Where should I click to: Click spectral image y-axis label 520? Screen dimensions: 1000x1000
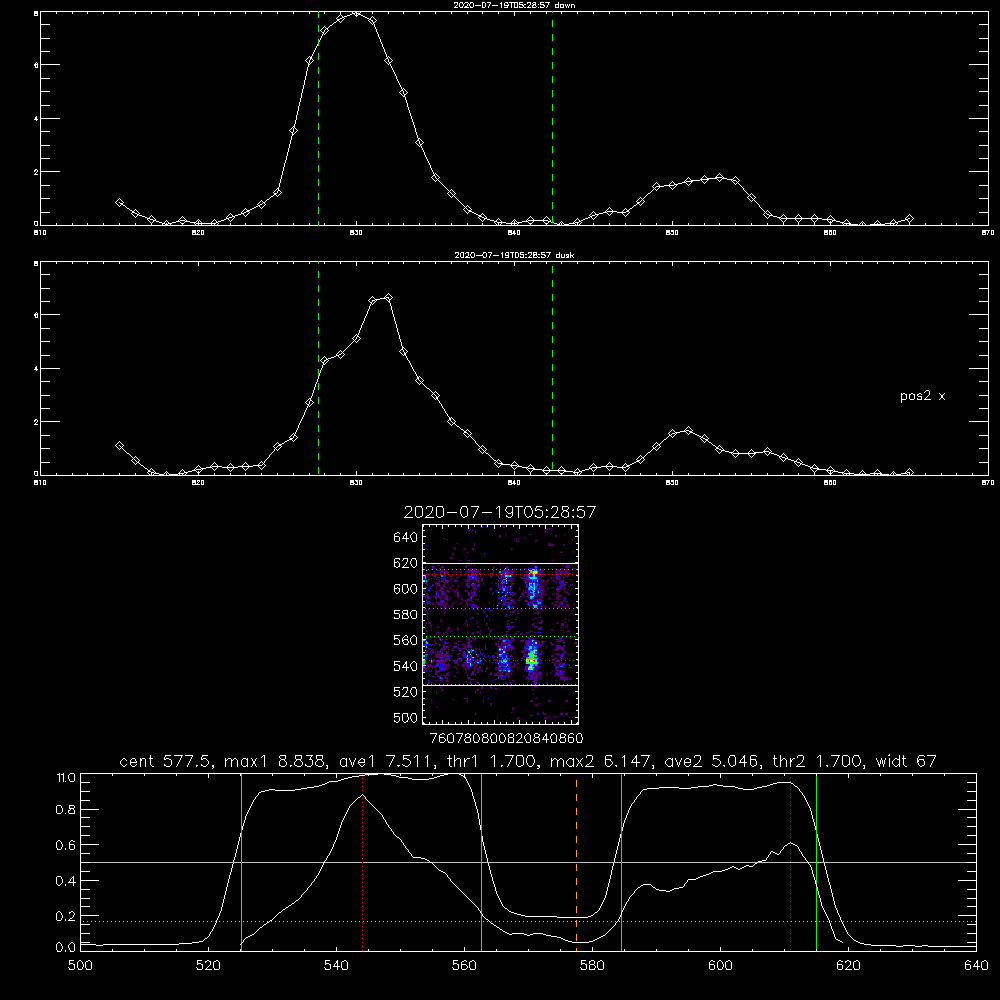click(x=406, y=692)
